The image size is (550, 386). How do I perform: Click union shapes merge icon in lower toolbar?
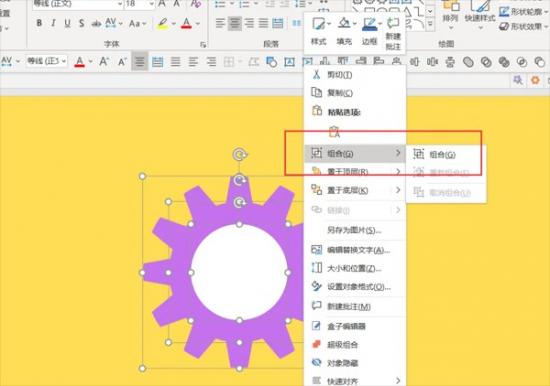[468, 62]
